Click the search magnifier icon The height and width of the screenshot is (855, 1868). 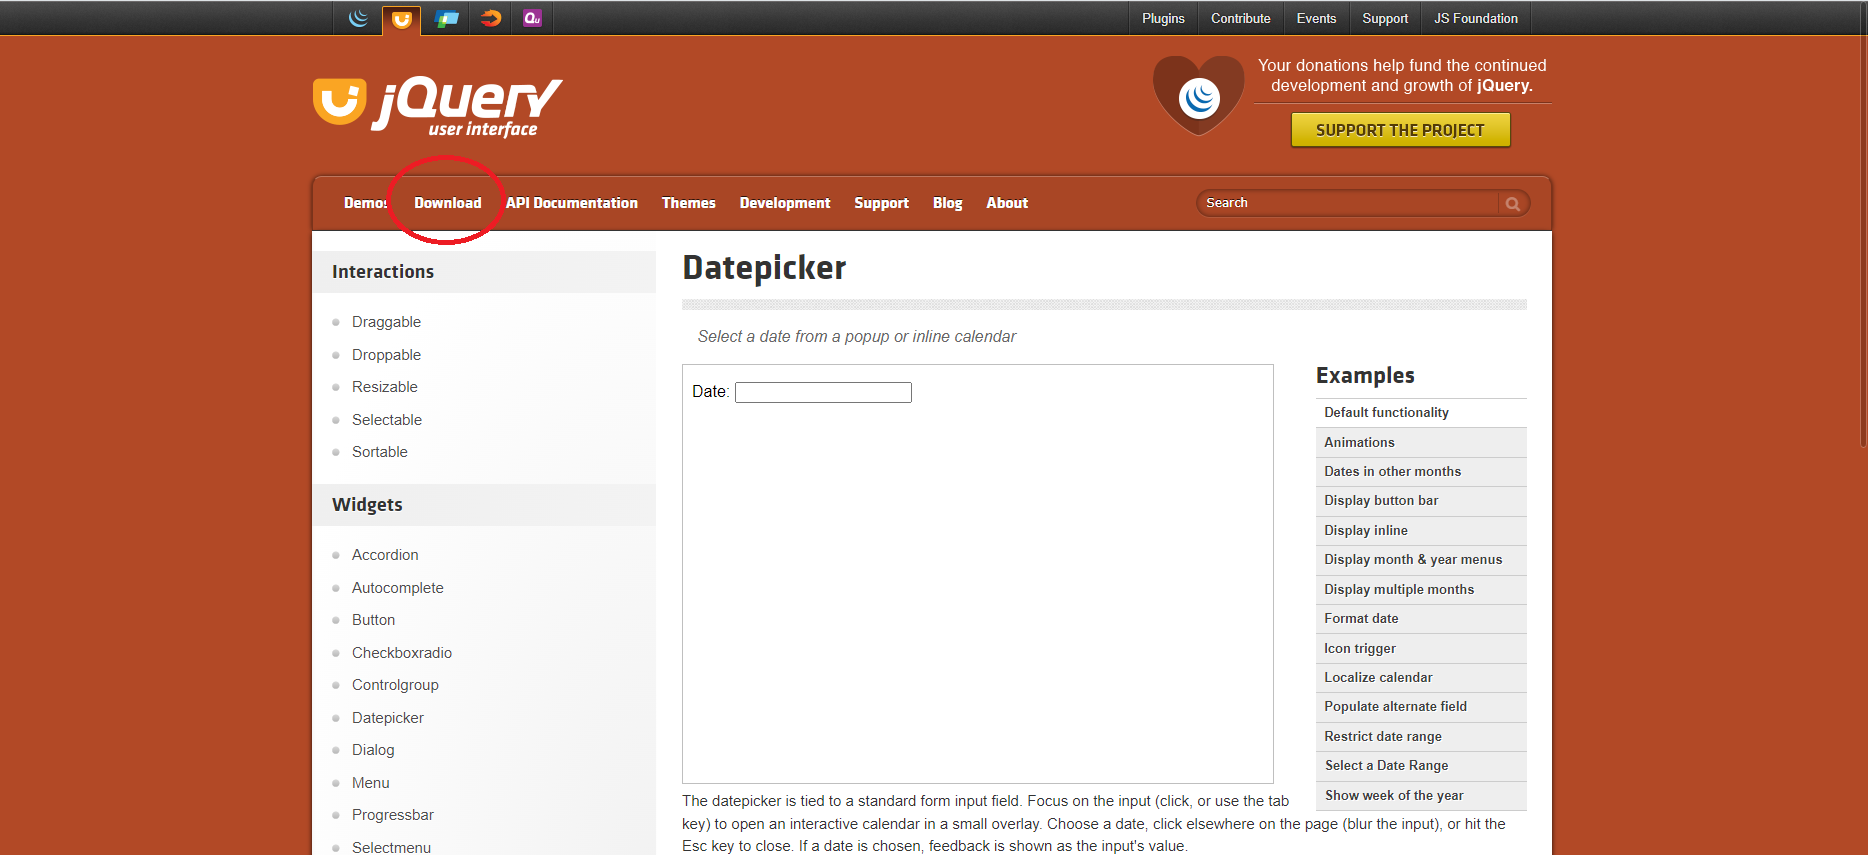coord(1513,203)
